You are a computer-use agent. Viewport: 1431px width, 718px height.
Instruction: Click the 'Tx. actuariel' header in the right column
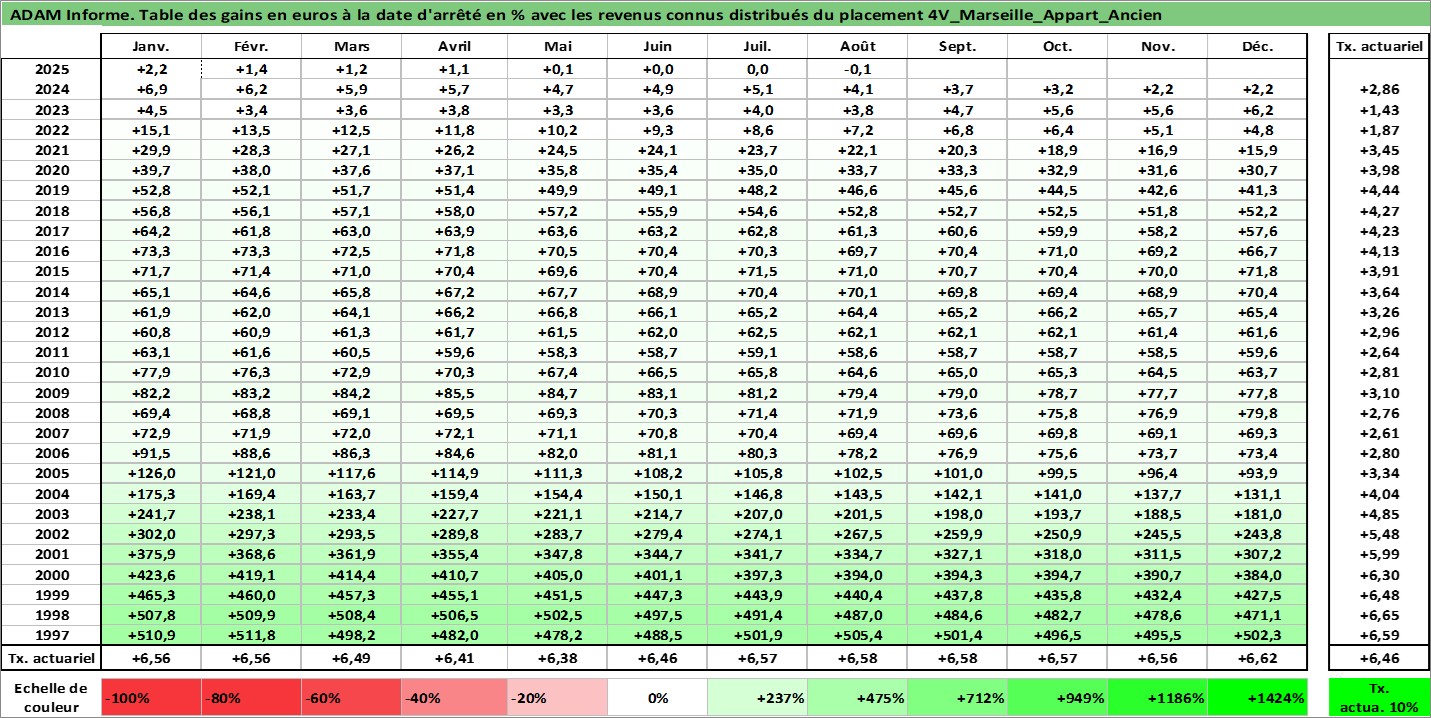click(x=1379, y=47)
